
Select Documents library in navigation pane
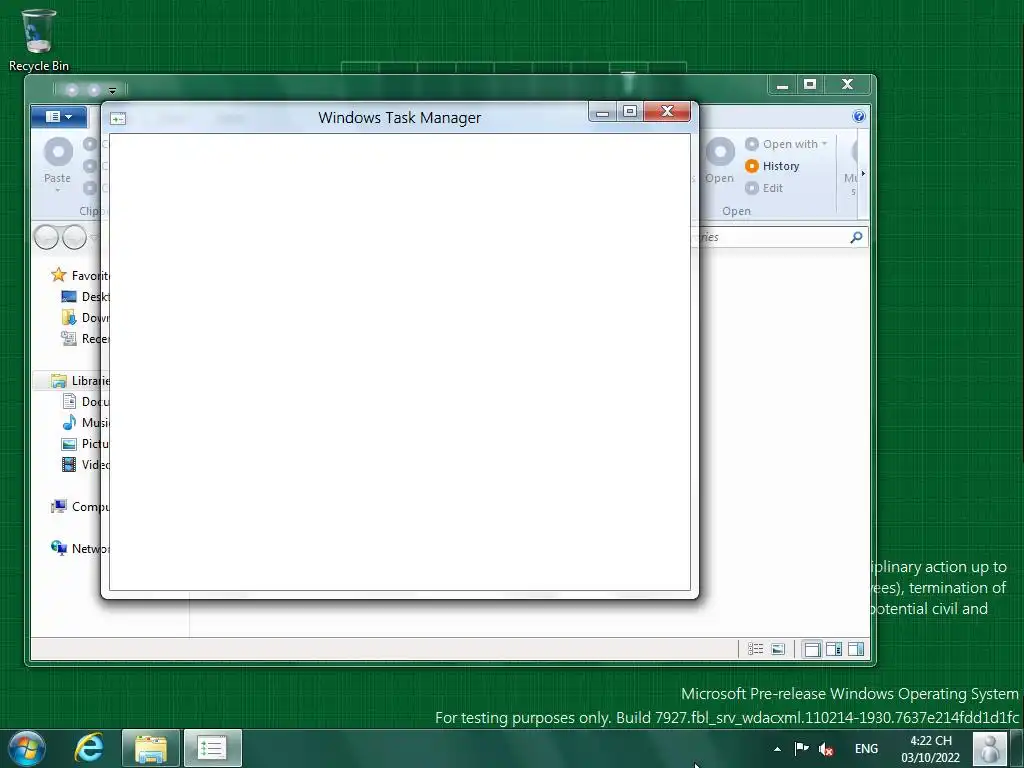coord(85,402)
